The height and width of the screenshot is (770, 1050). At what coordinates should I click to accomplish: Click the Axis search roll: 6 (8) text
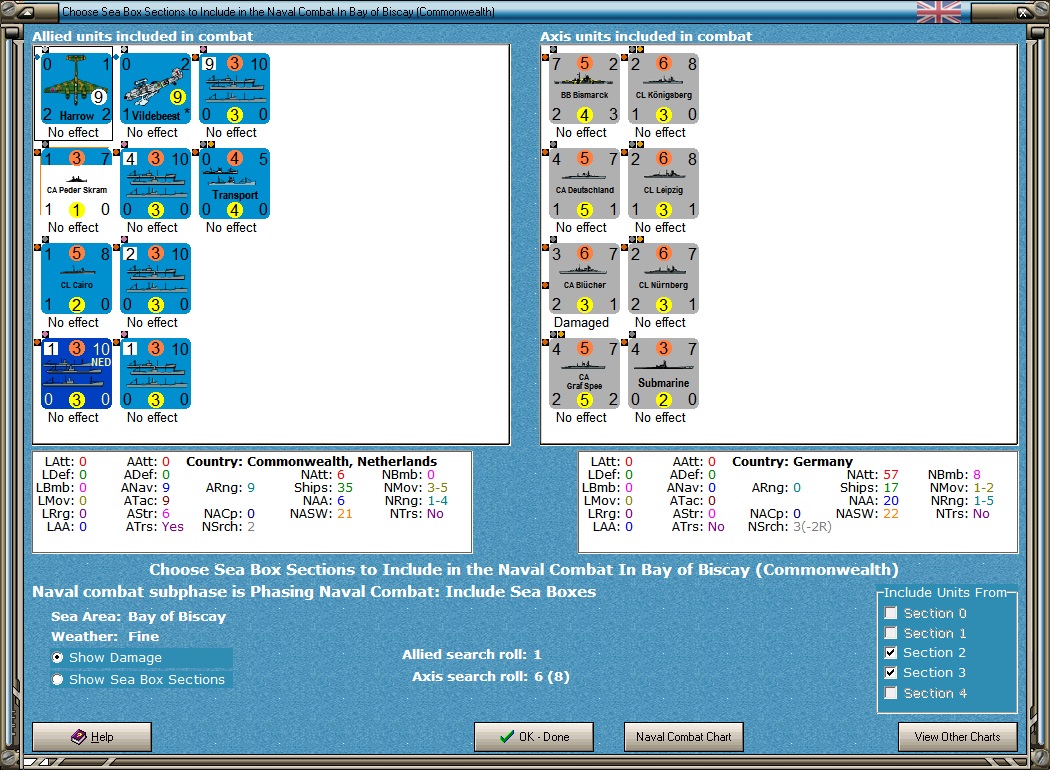[x=491, y=676]
